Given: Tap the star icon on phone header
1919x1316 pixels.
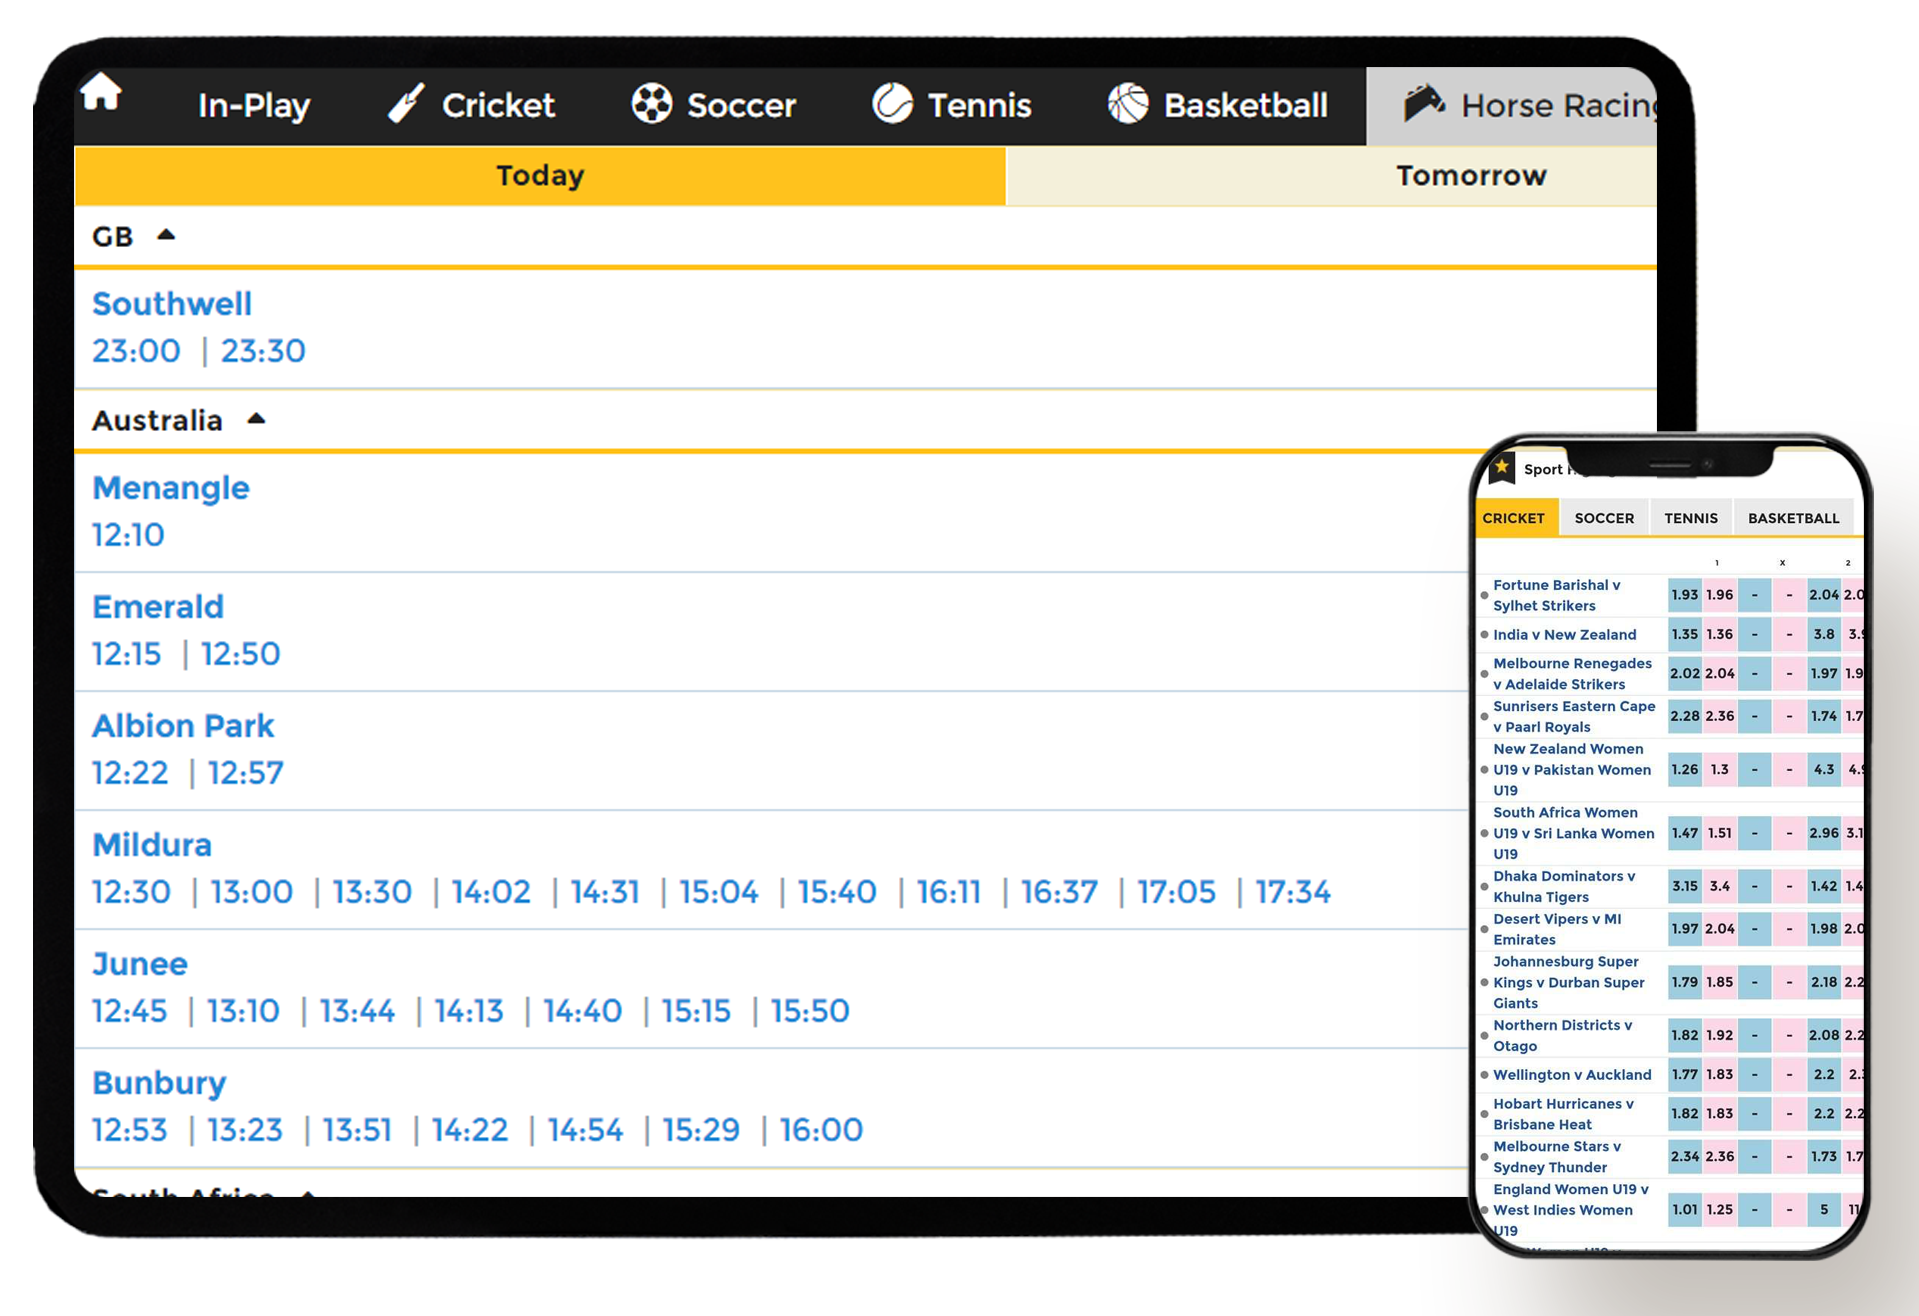Looking at the screenshot, I should (x=1501, y=468).
